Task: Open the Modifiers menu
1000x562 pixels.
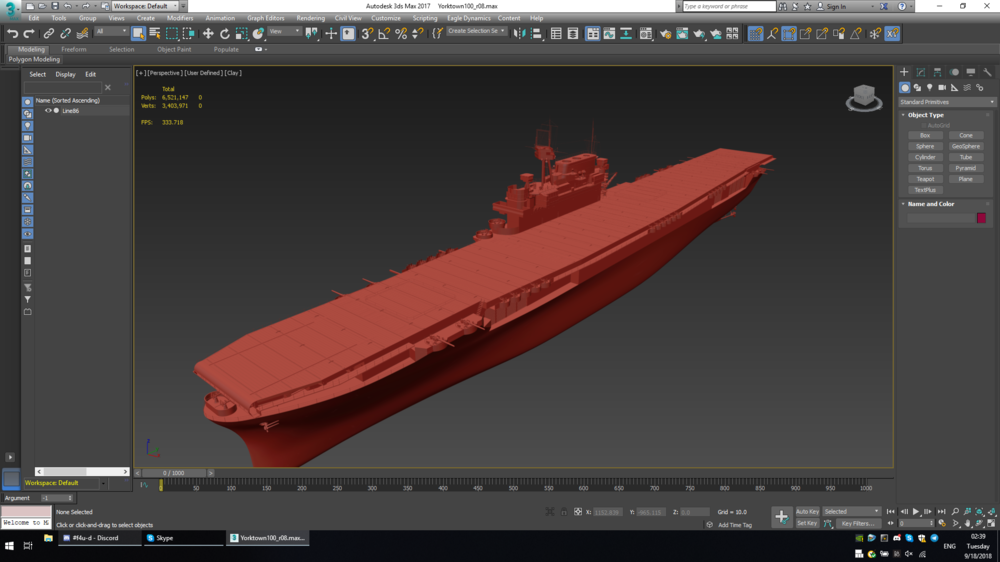Action: [180, 18]
